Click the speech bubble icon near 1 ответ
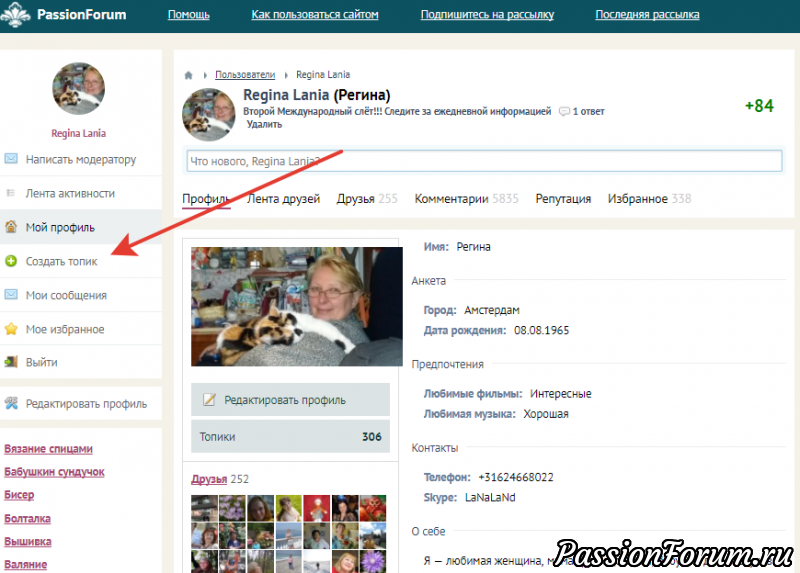The width and height of the screenshot is (800, 573). (564, 112)
